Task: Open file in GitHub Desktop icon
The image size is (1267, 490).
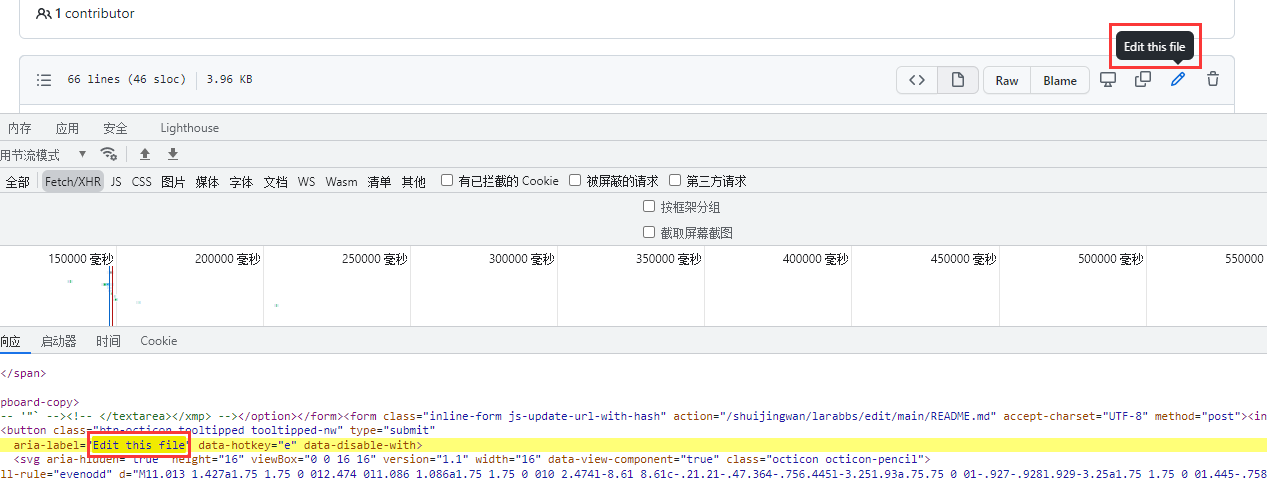Action: click(1108, 80)
